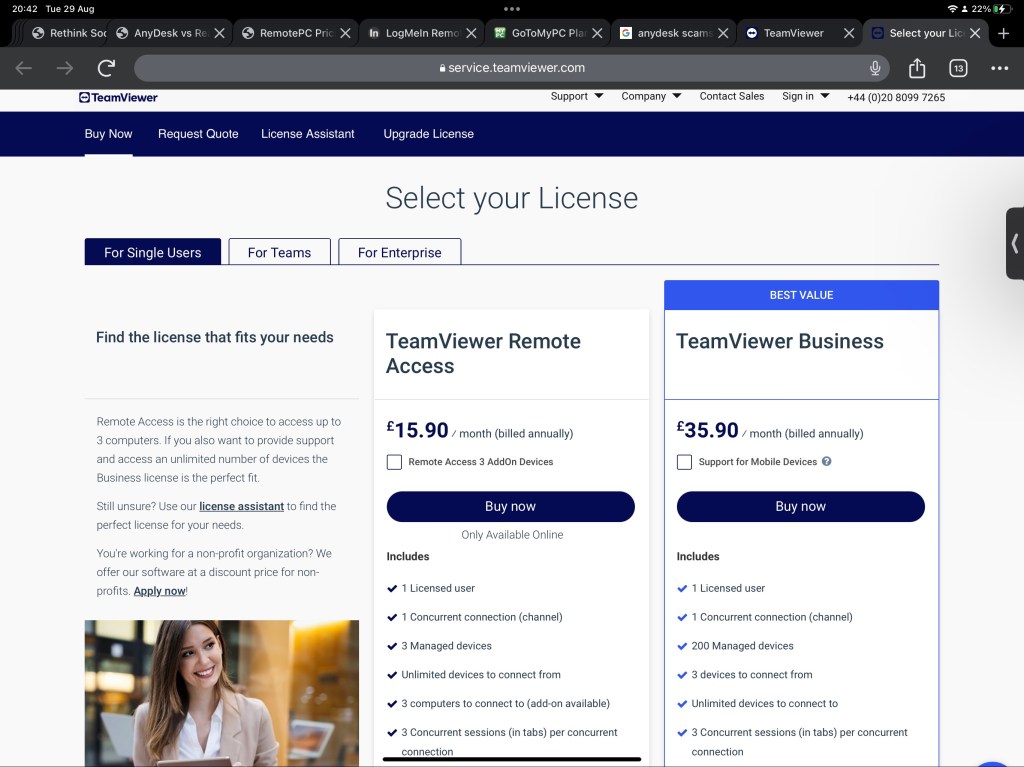This screenshot has width=1024, height=767.
Task: Close the GoToMyPC Plans tab
Action: click(597, 33)
